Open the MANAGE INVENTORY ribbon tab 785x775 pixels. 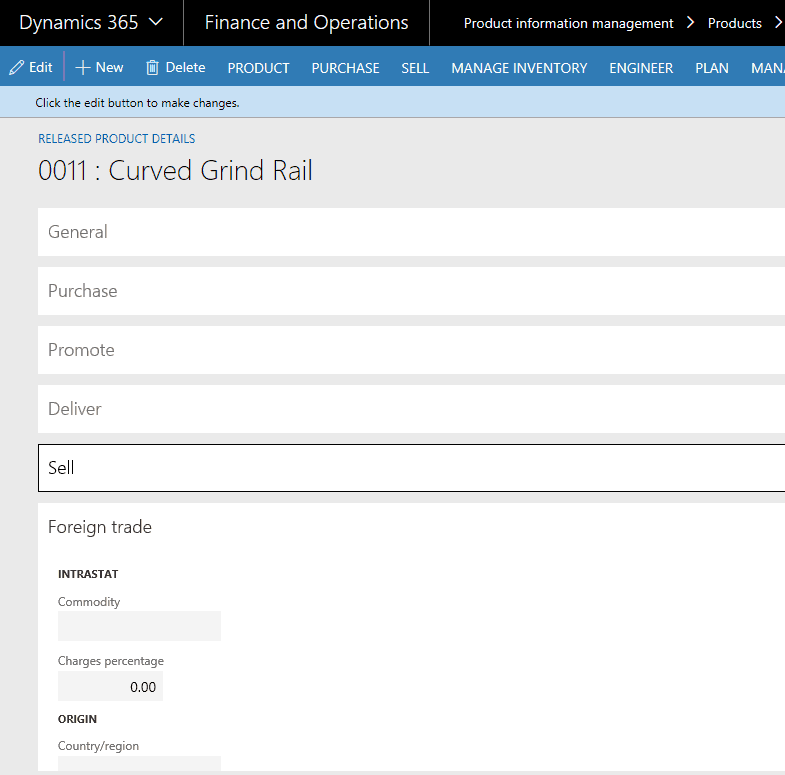click(519, 68)
